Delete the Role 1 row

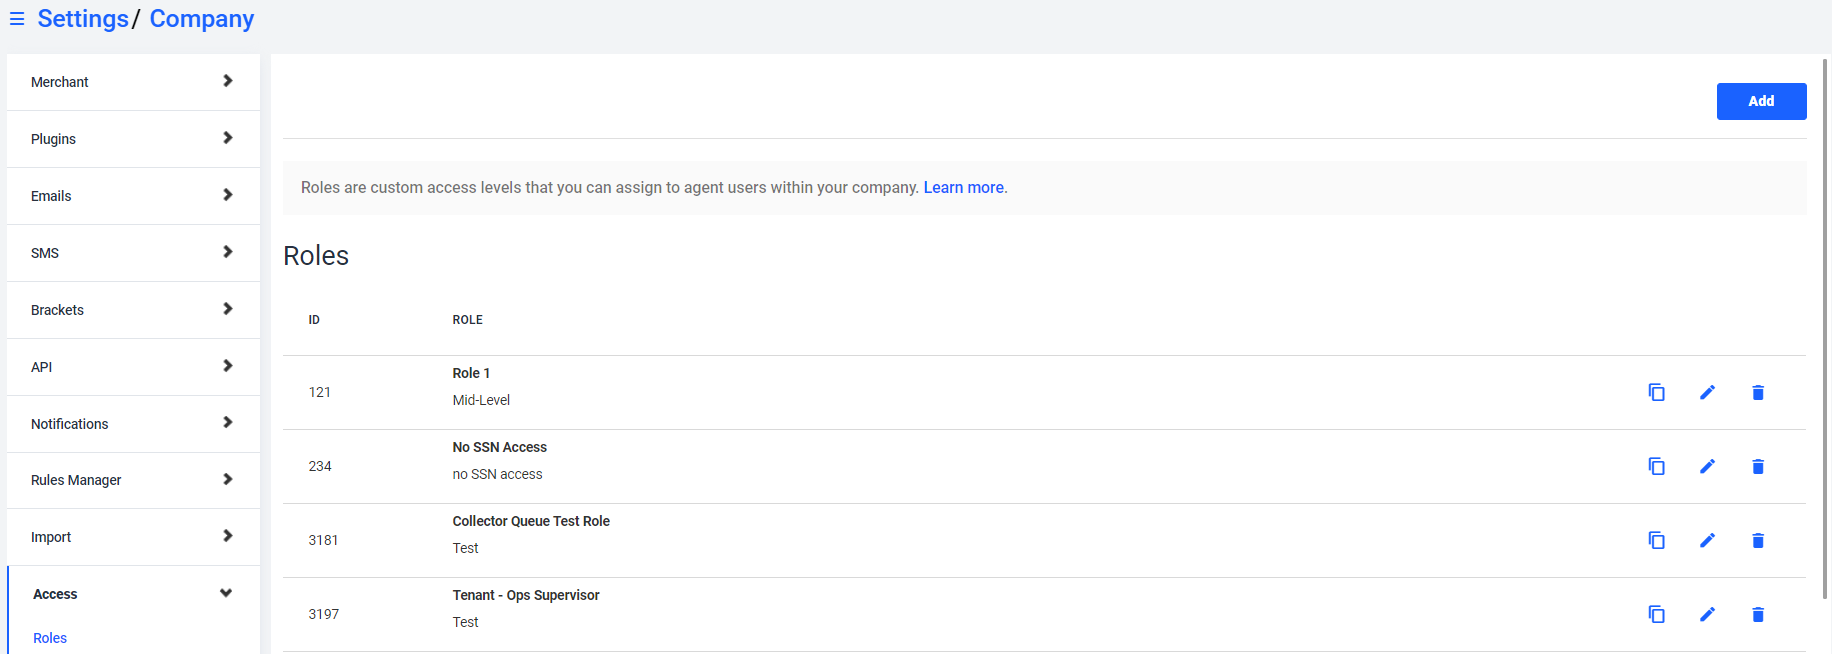coord(1758,392)
